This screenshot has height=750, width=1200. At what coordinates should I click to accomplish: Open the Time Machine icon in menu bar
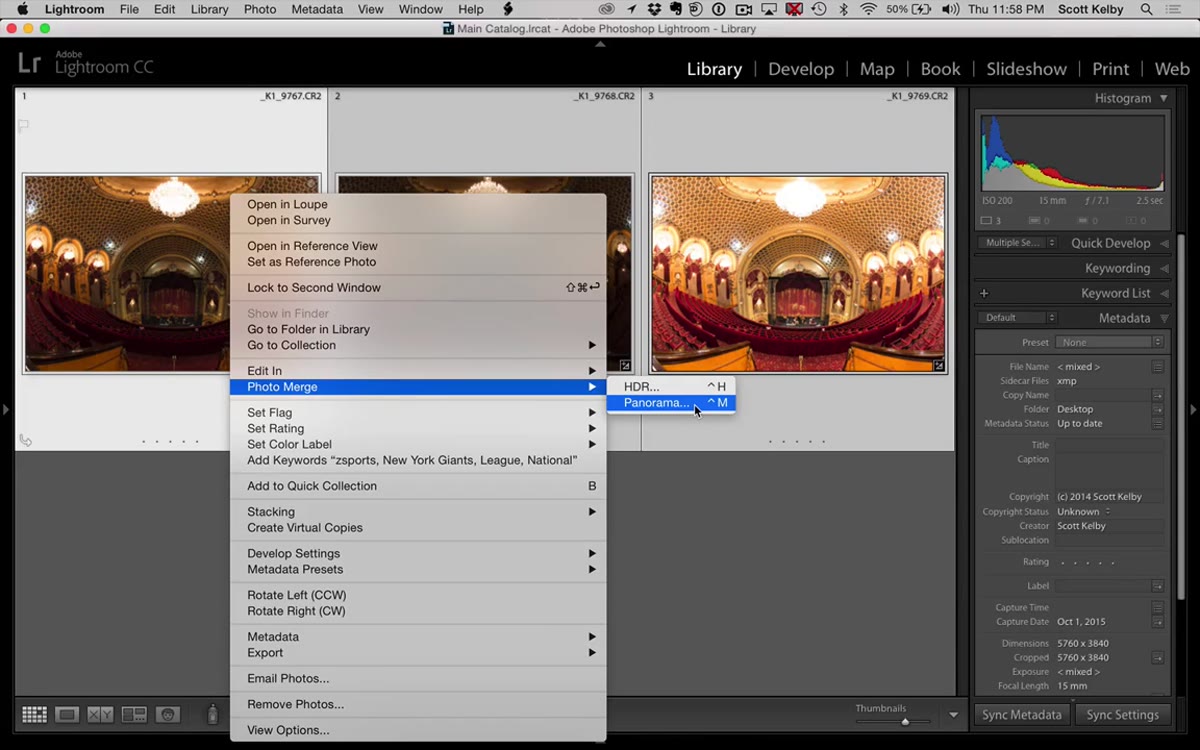819,9
